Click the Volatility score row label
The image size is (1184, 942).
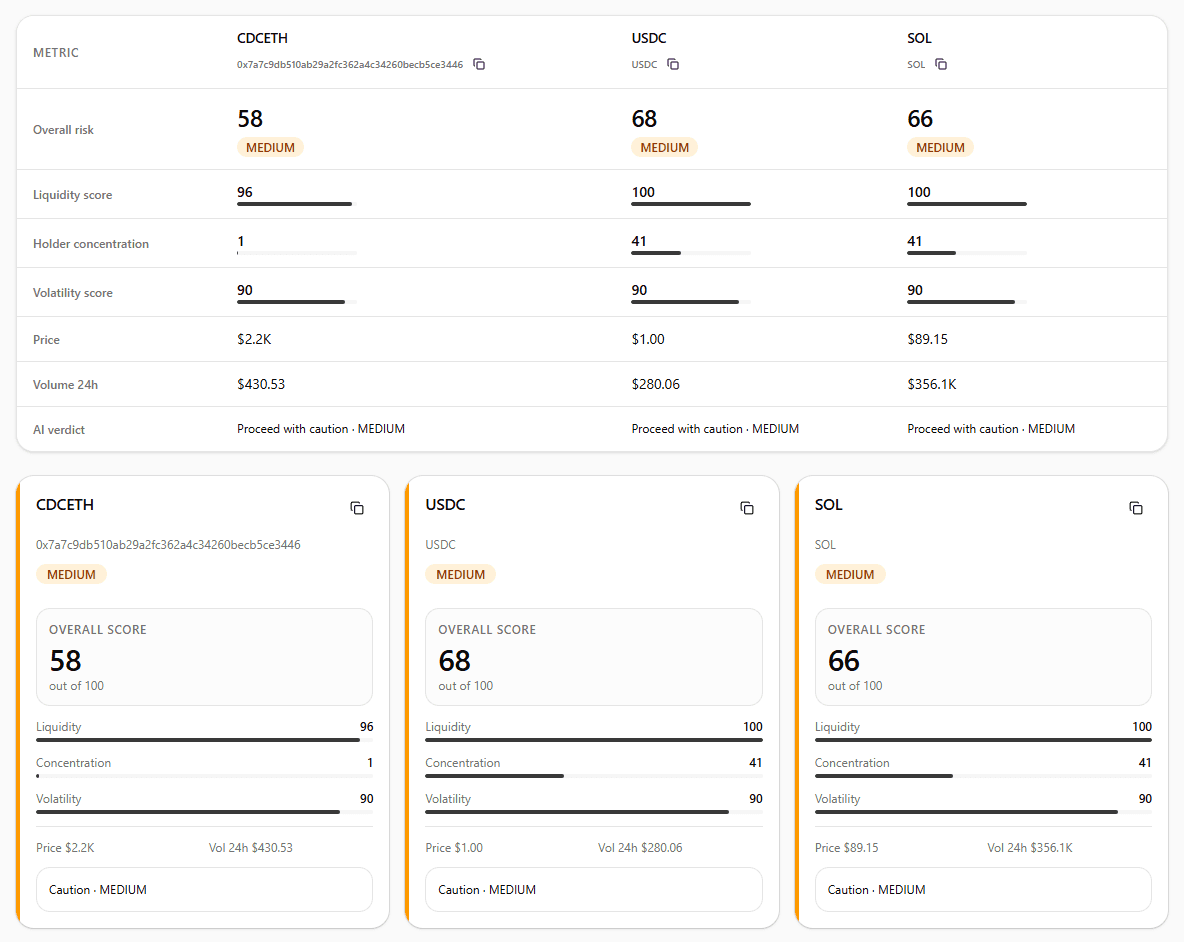click(x=72, y=293)
